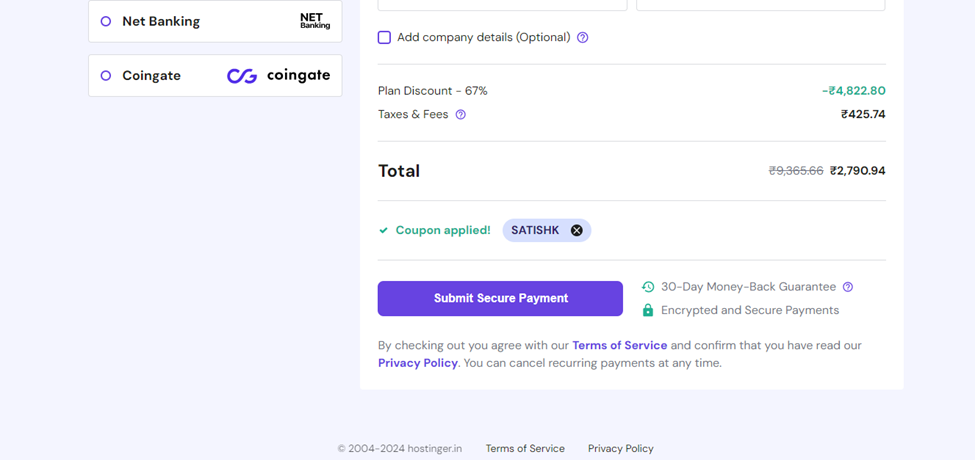This screenshot has width=975, height=460.
Task: Click the green coupon applied checkmark
Action: pyautogui.click(x=384, y=231)
